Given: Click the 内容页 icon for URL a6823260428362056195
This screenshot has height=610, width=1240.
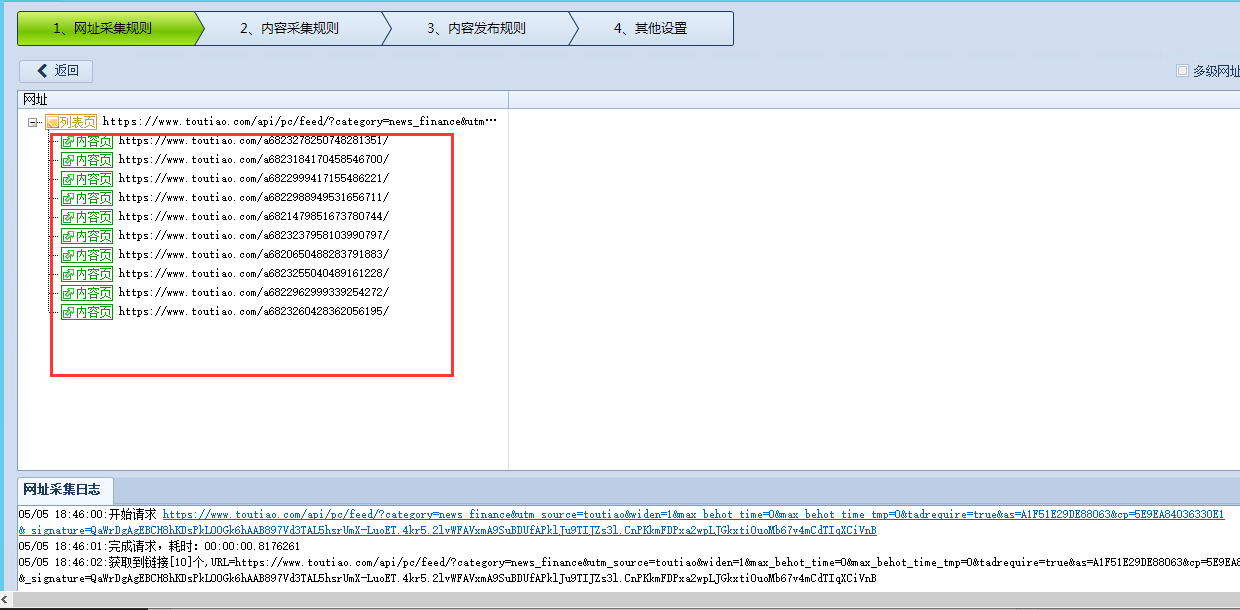Looking at the screenshot, I should (x=87, y=312).
